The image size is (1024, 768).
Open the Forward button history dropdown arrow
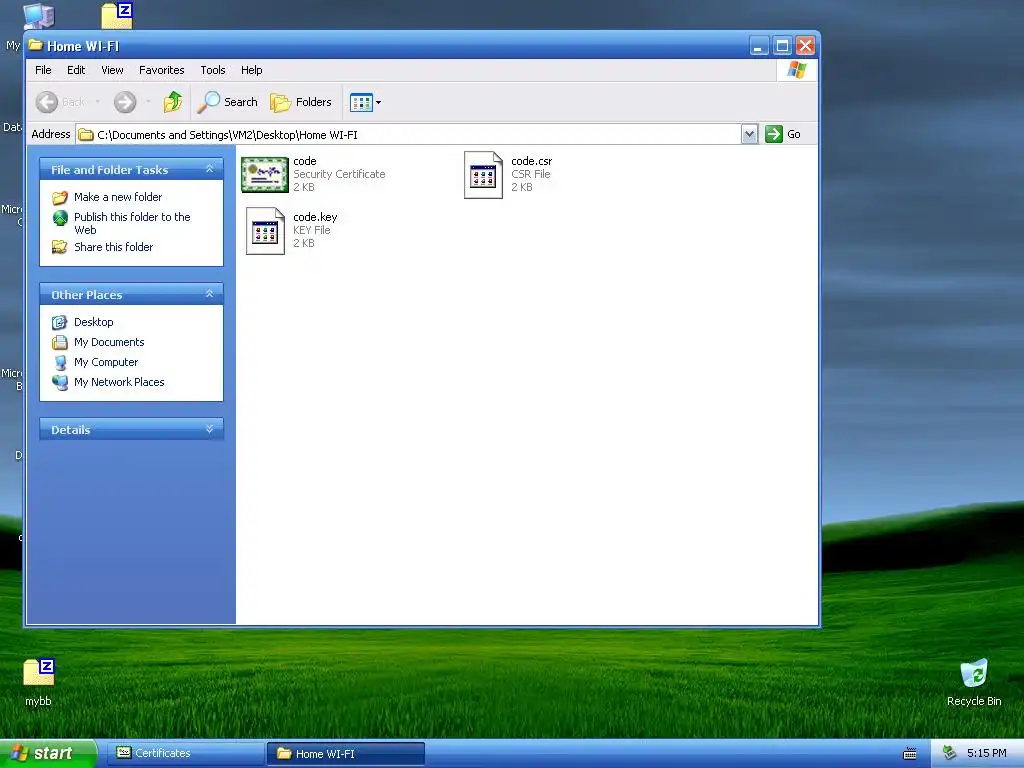[x=148, y=102]
